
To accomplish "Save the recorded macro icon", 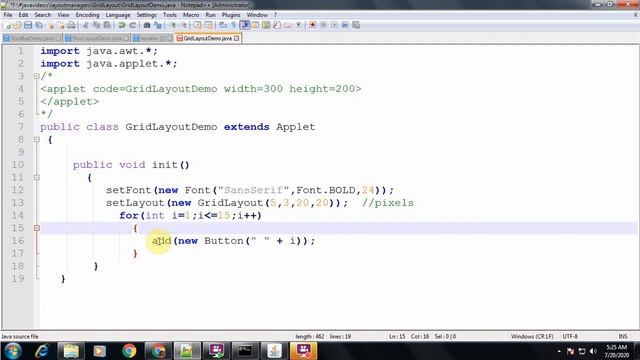I will click(356, 25).
